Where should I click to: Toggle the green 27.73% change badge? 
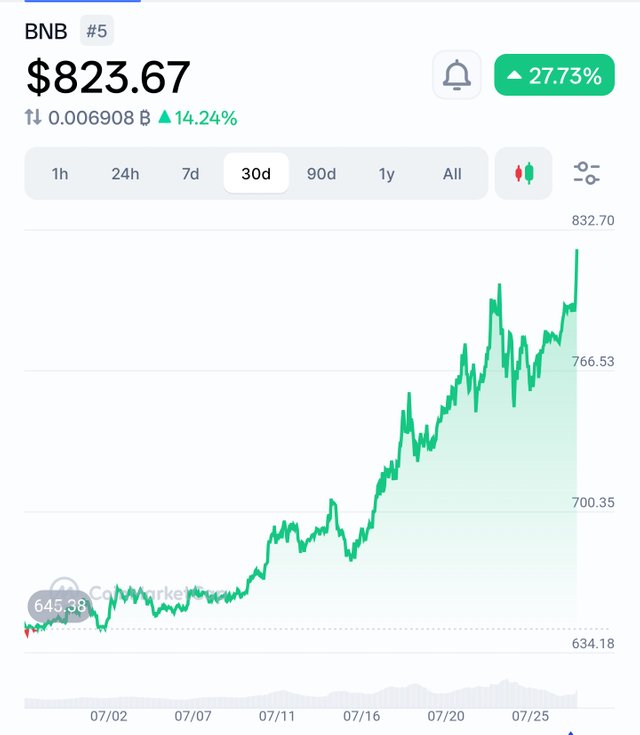pos(553,75)
